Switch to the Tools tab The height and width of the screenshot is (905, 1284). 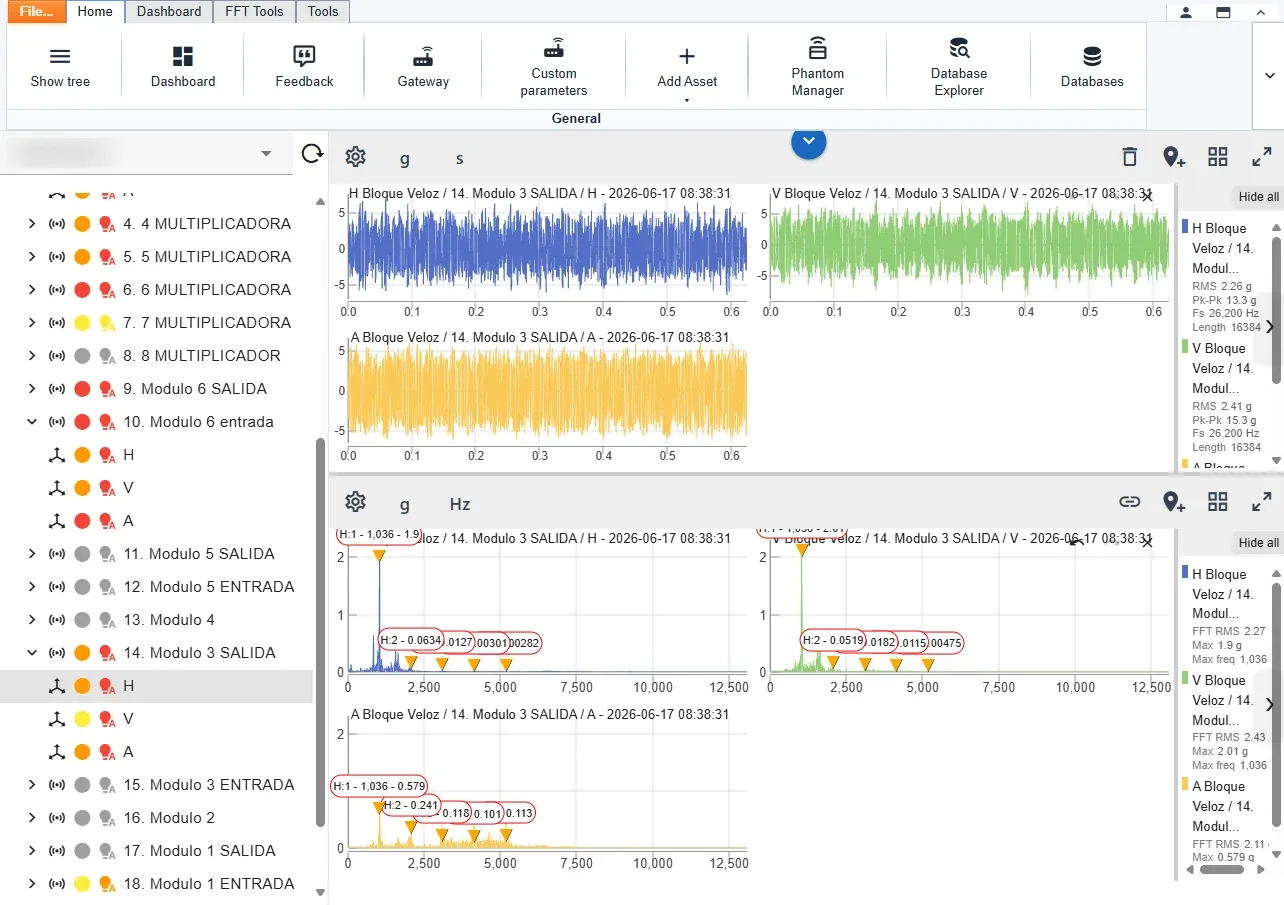click(323, 12)
